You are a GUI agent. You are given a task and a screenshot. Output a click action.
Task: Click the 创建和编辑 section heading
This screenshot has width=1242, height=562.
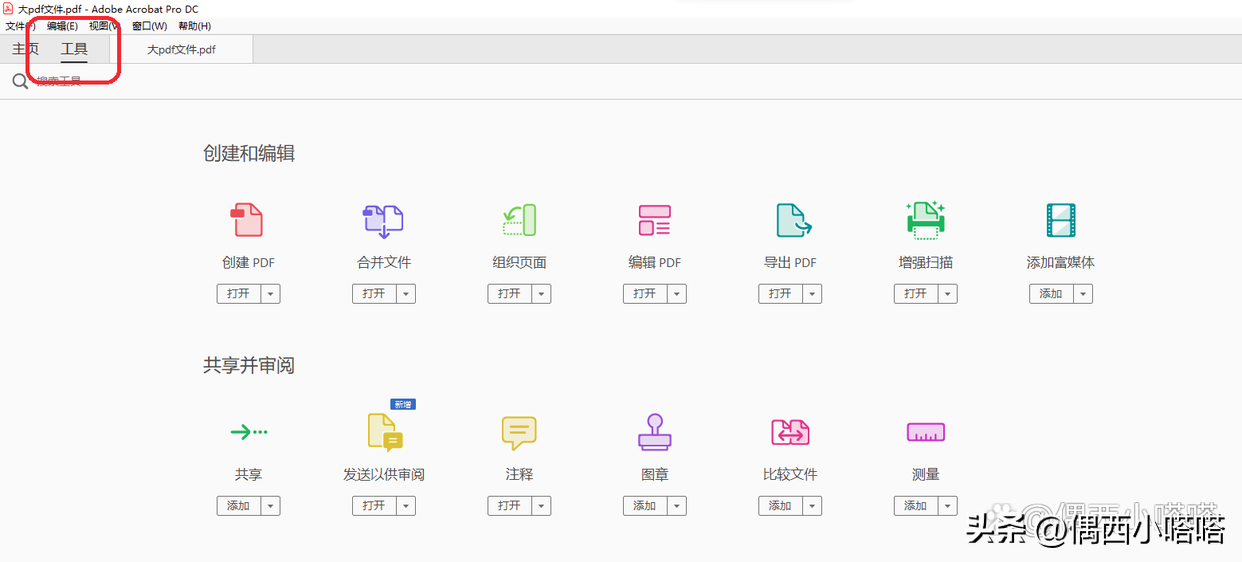pyautogui.click(x=249, y=153)
